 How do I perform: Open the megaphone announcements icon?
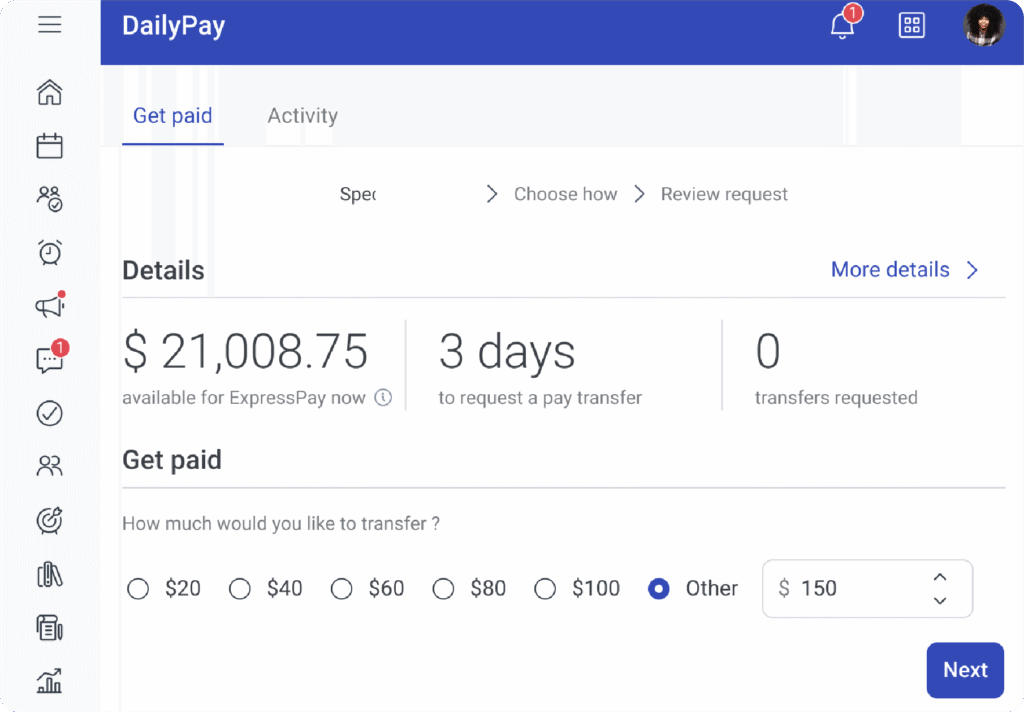point(50,306)
